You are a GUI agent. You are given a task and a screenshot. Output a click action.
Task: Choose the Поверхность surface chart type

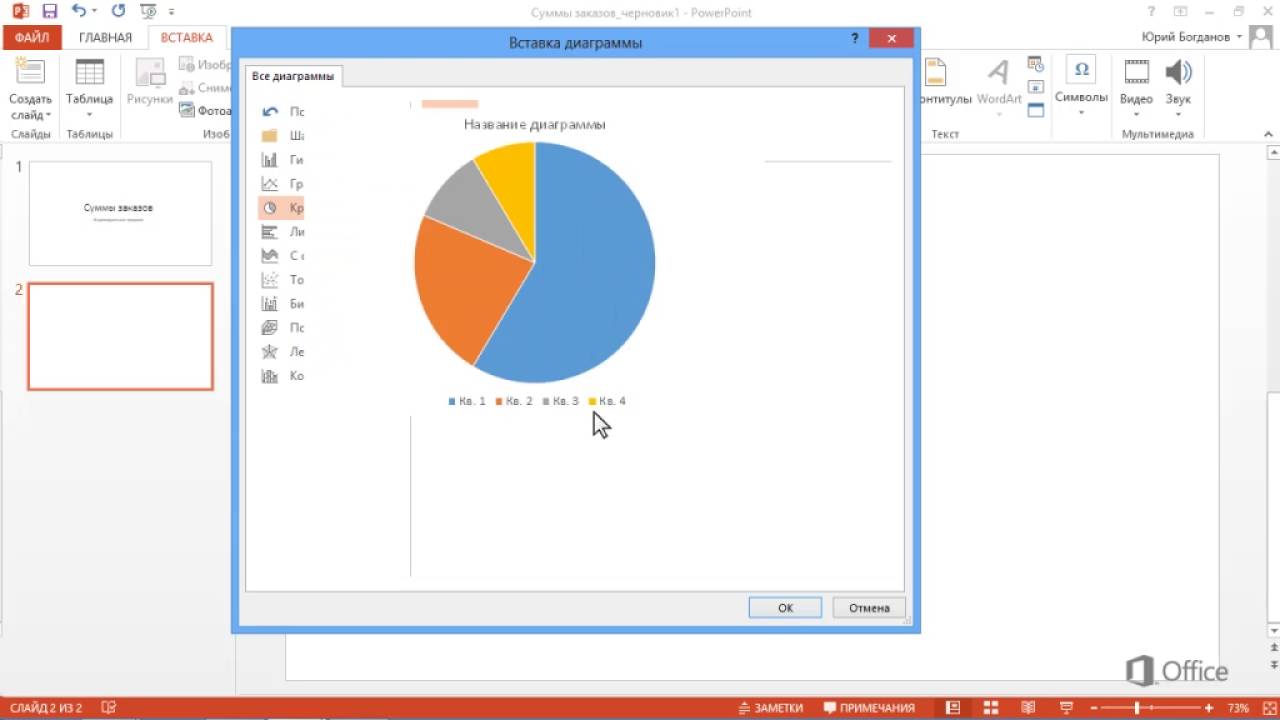pos(280,328)
